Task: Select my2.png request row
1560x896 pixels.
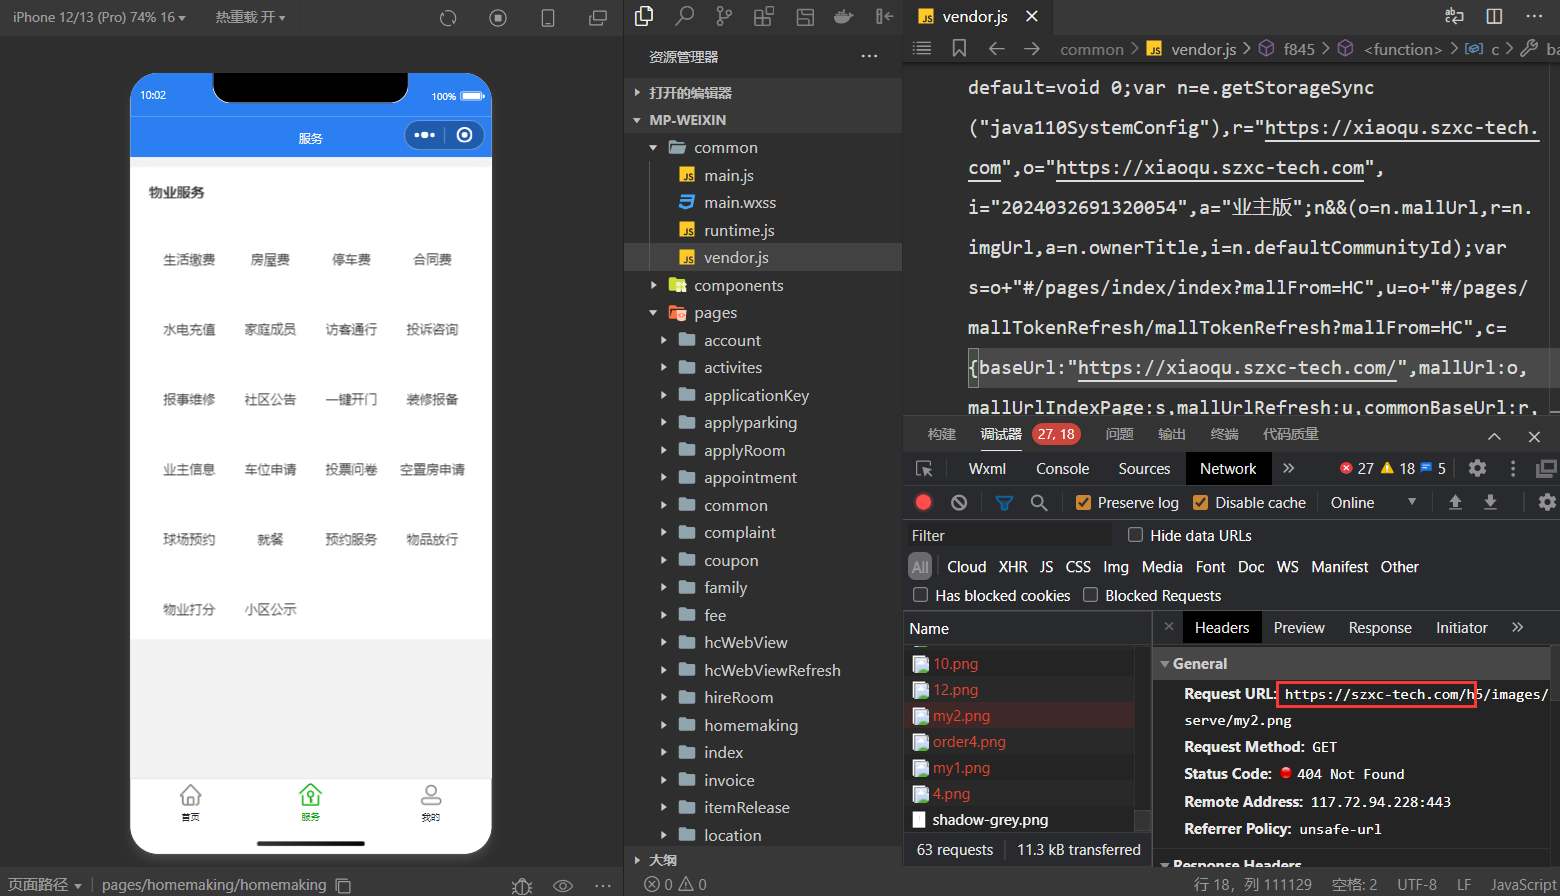Action: tap(1020, 715)
